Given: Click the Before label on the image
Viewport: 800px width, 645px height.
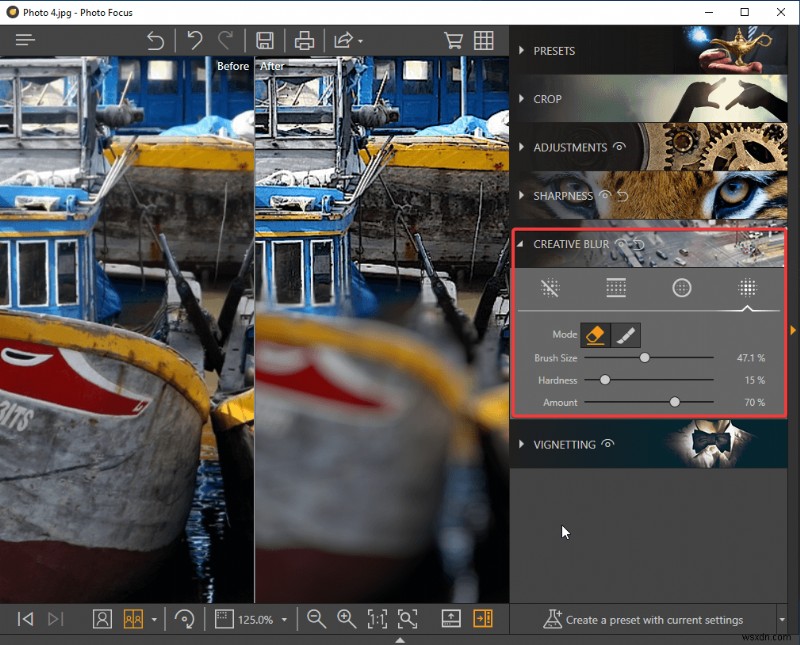Looking at the screenshot, I should point(233,66).
